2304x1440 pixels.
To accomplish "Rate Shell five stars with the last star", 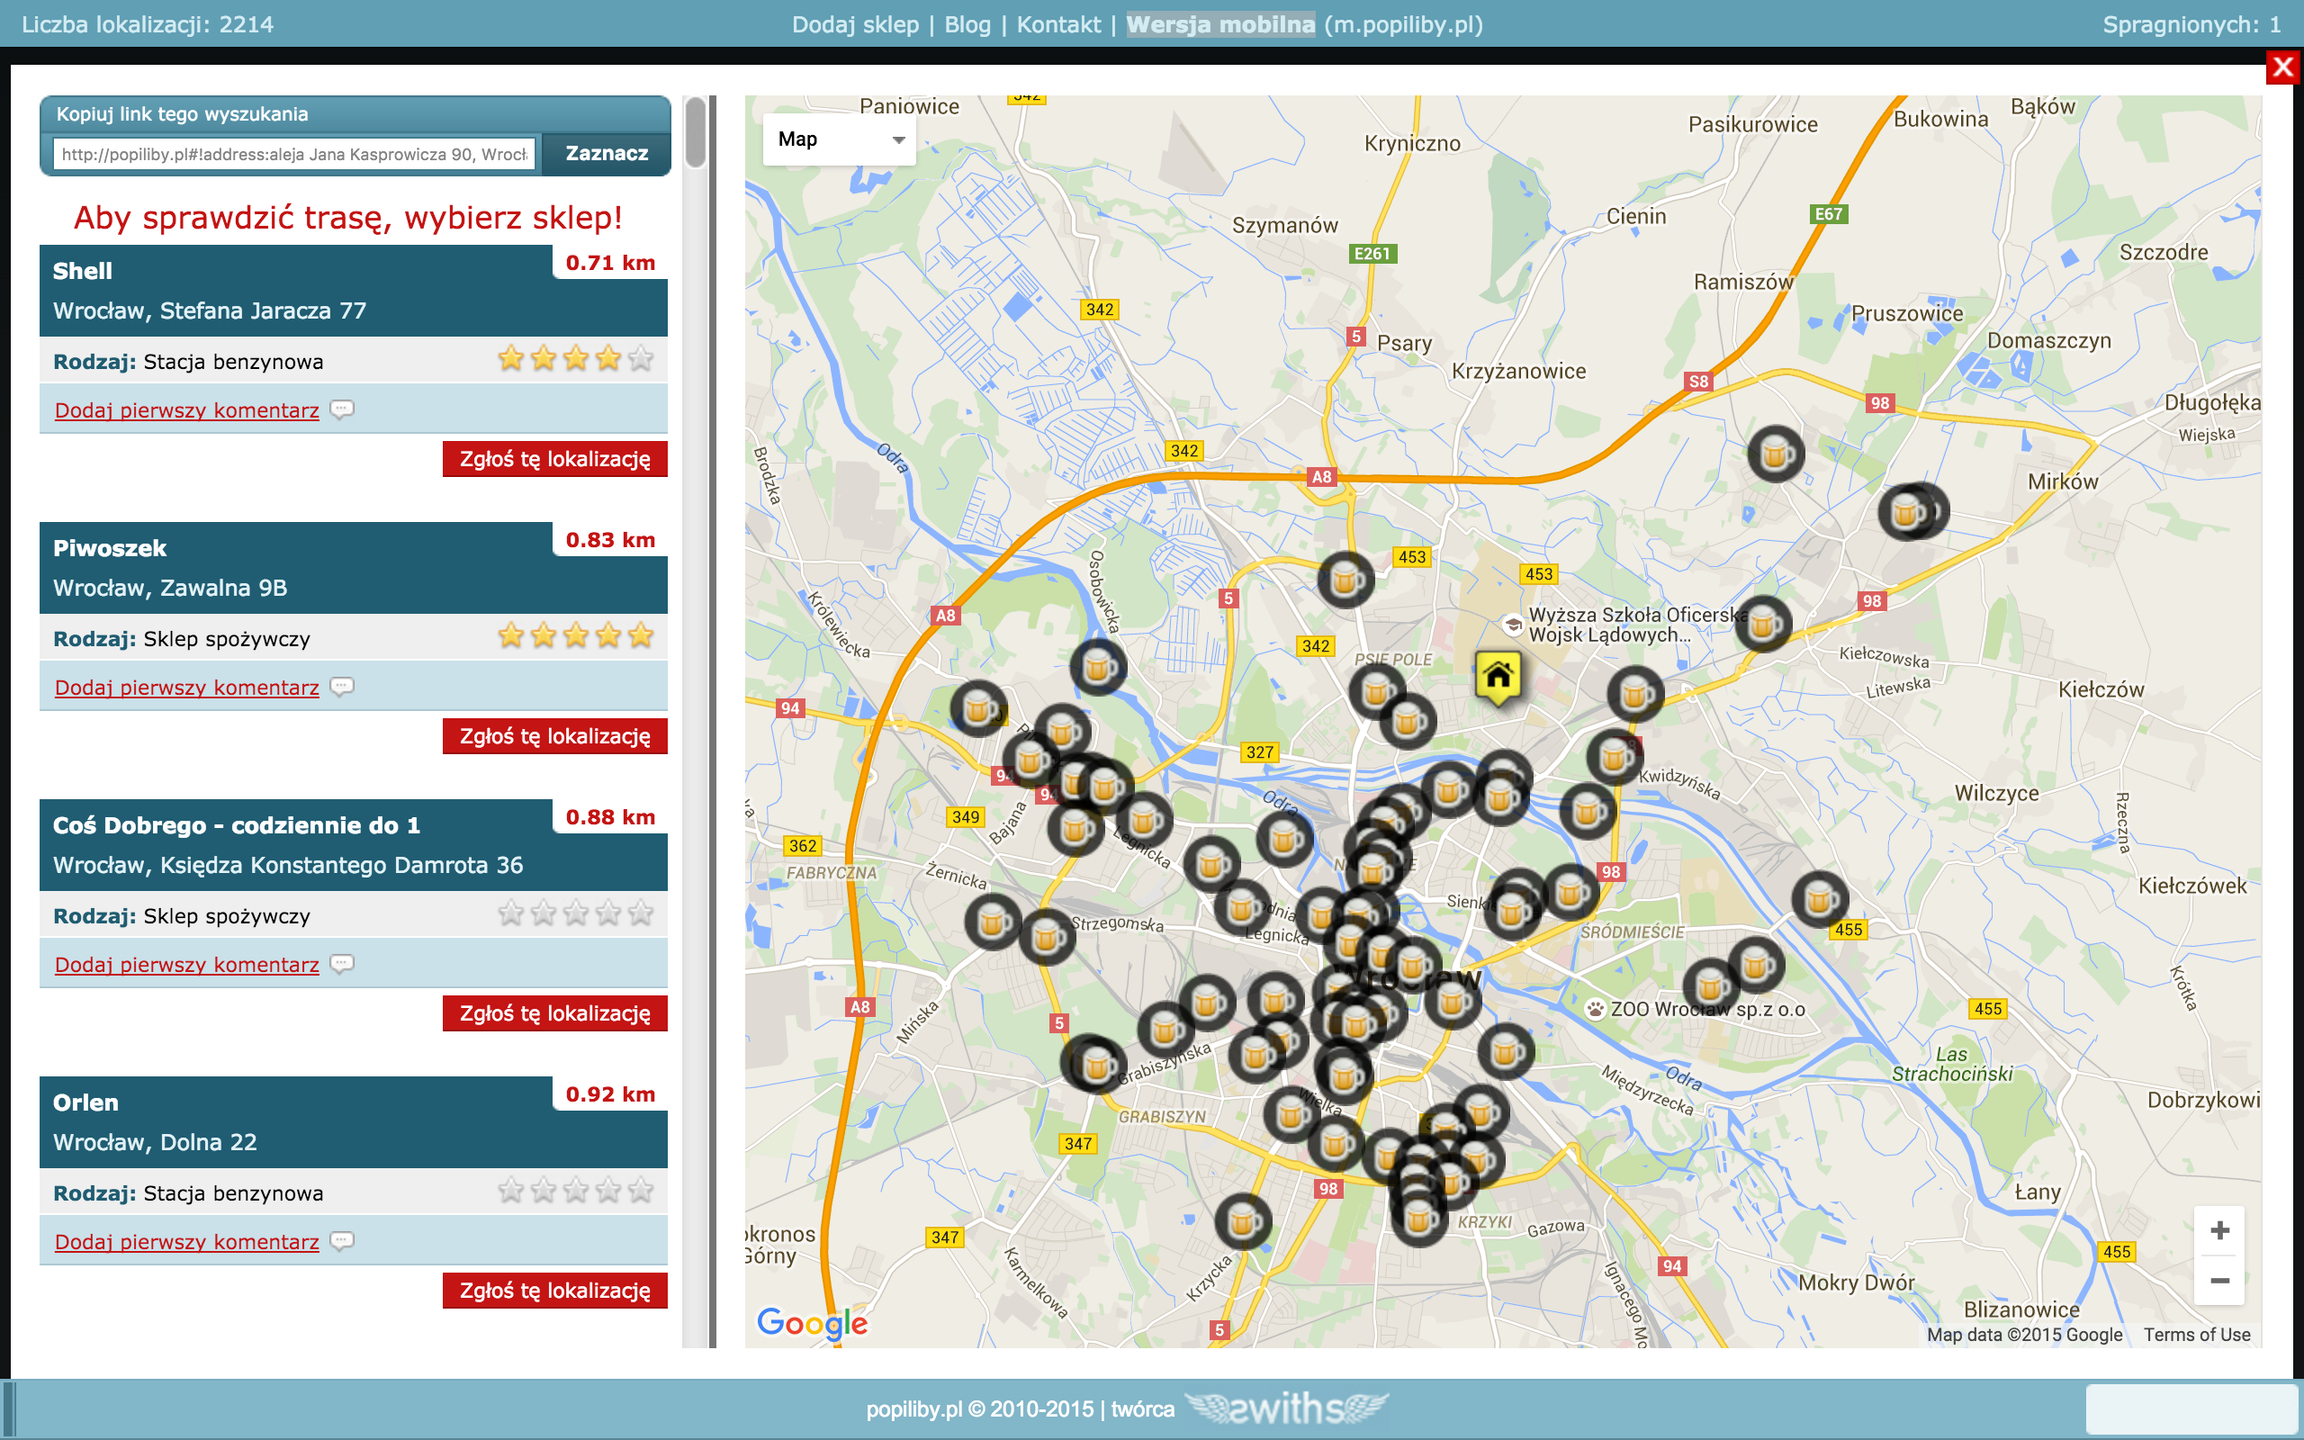I will [641, 358].
